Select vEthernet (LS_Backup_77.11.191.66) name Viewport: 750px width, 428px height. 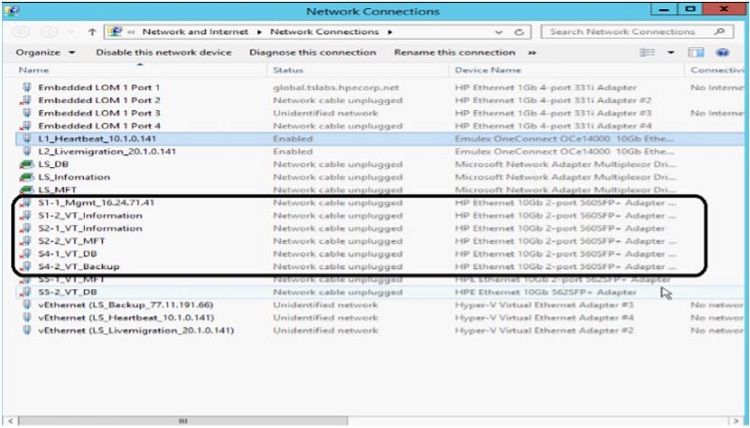[126, 305]
